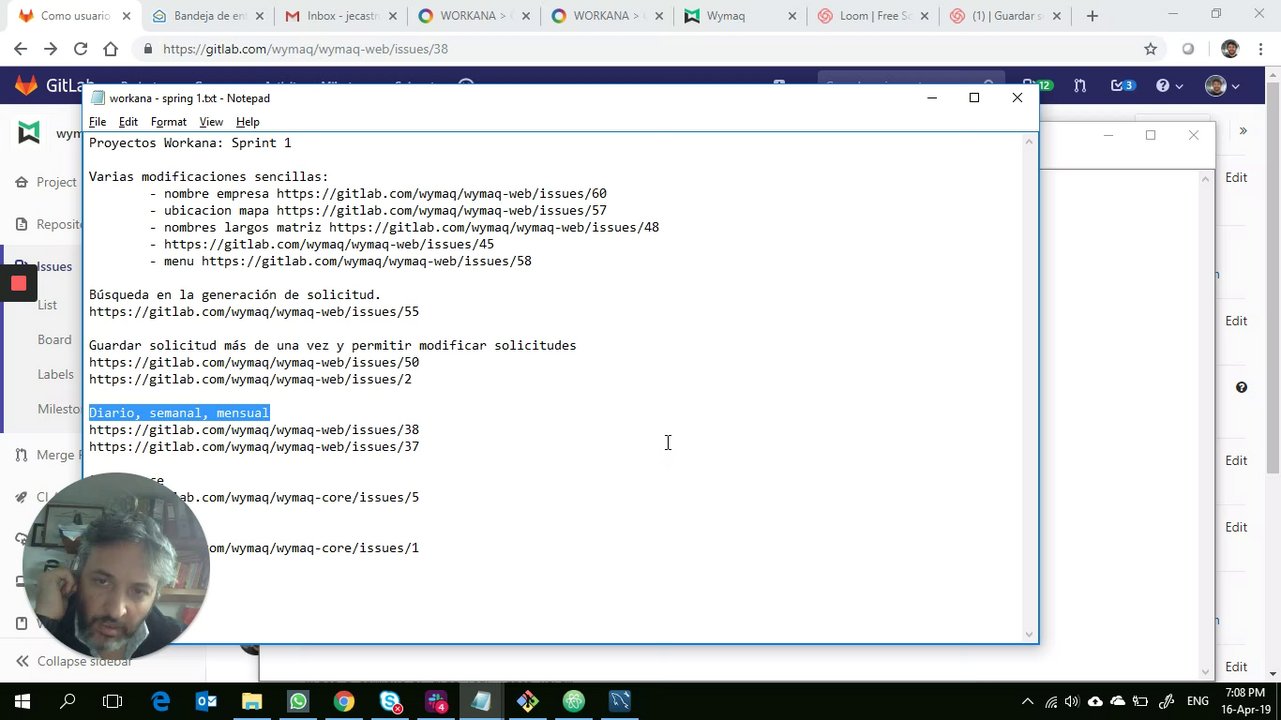Open Skype from the taskbar

pyautogui.click(x=390, y=701)
